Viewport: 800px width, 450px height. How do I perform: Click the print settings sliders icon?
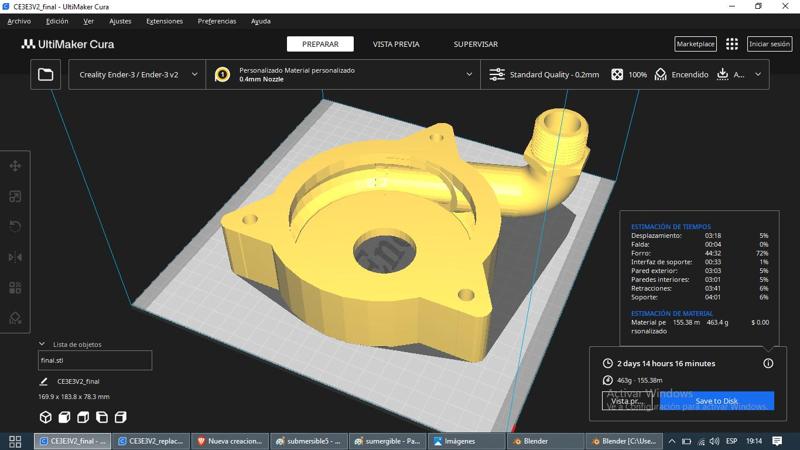click(x=497, y=74)
